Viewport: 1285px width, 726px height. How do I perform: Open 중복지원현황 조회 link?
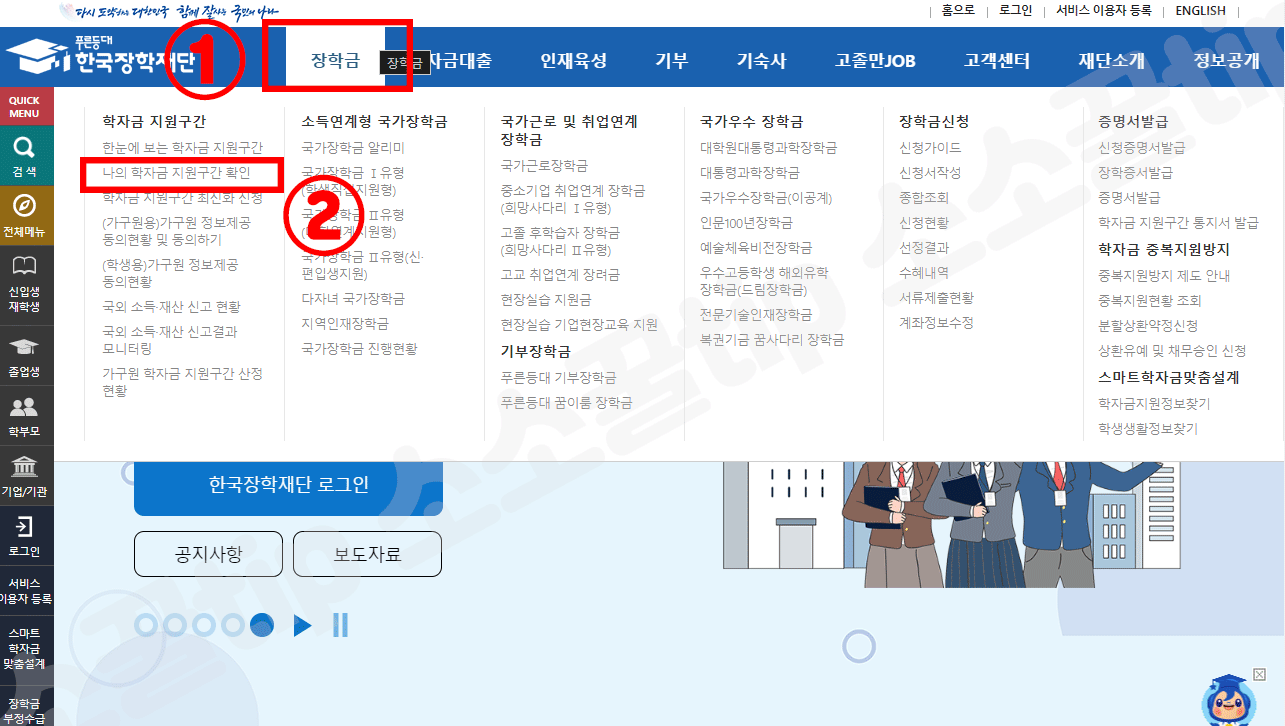pyautogui.click(x=1149, y=300)
